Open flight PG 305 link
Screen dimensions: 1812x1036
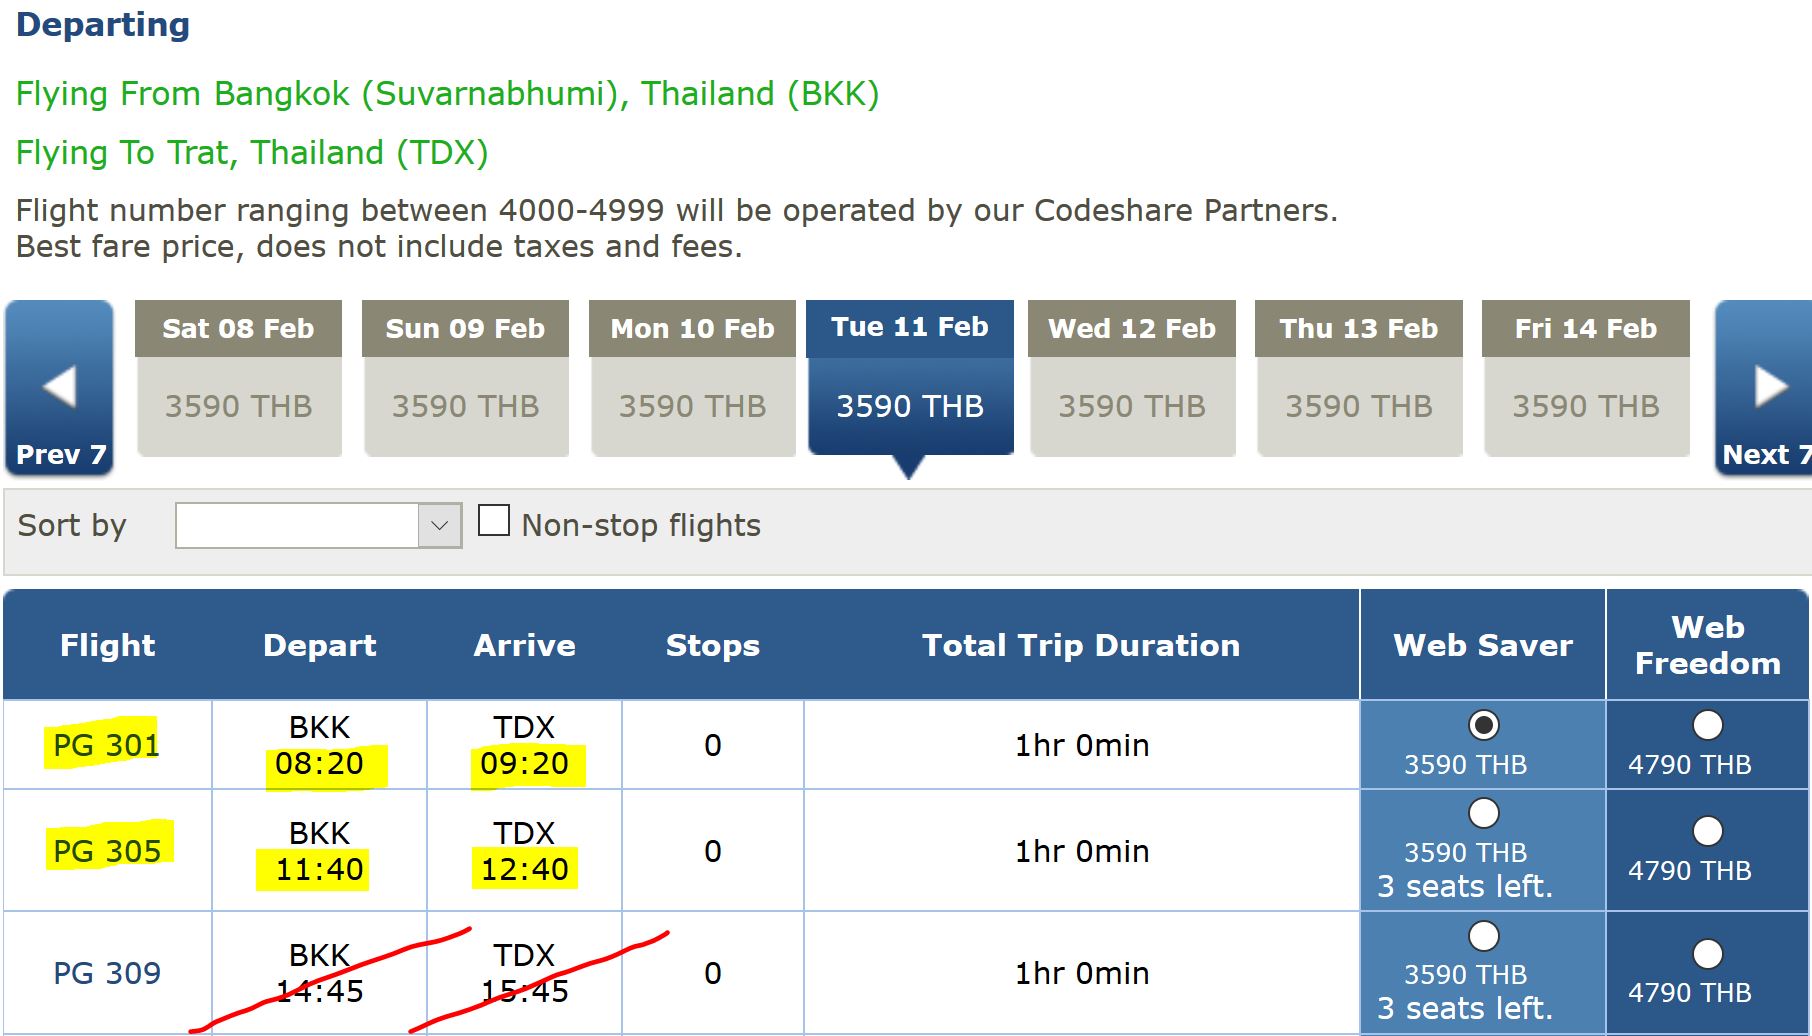(x=106, y=851)
